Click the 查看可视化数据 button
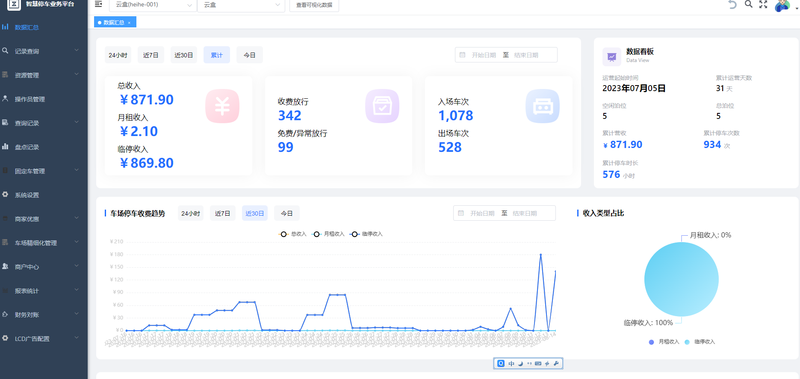800x379 pixels. [314, 5]
